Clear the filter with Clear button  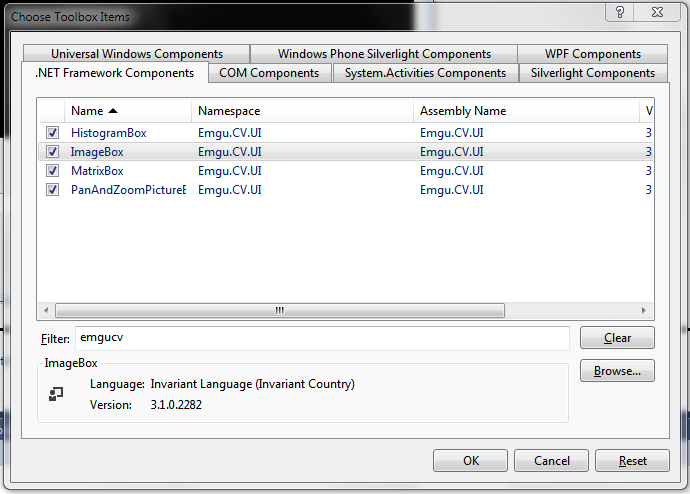617,338
